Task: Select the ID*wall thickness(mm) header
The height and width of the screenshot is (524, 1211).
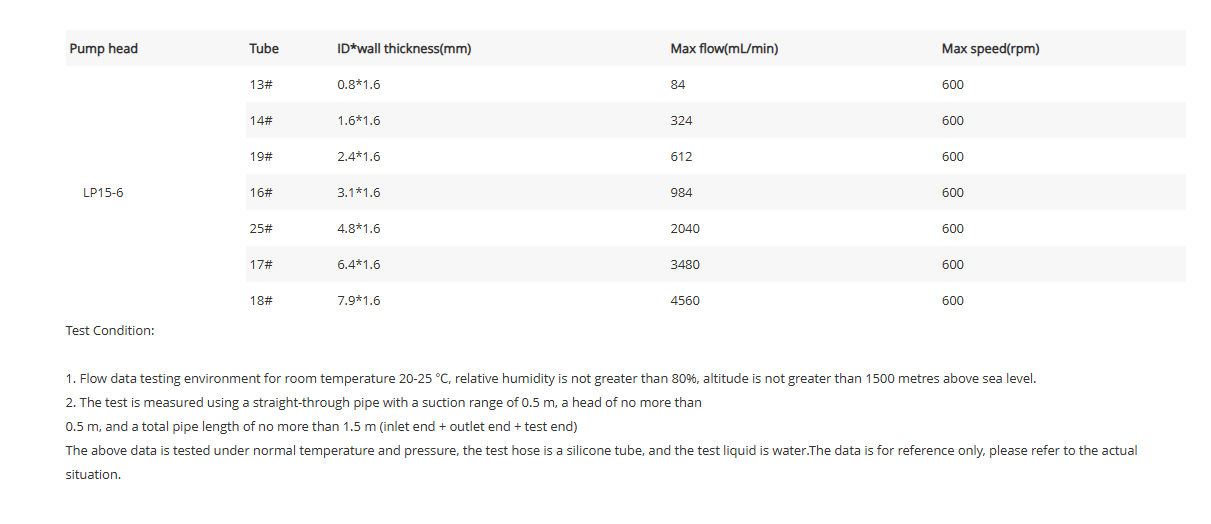Action: point(404,49)
